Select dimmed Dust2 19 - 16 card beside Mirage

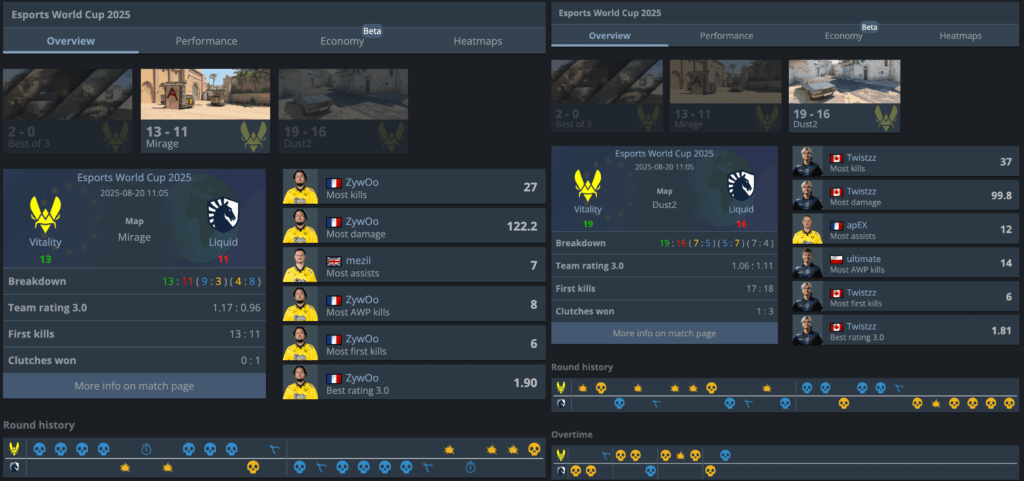[344, 111]
